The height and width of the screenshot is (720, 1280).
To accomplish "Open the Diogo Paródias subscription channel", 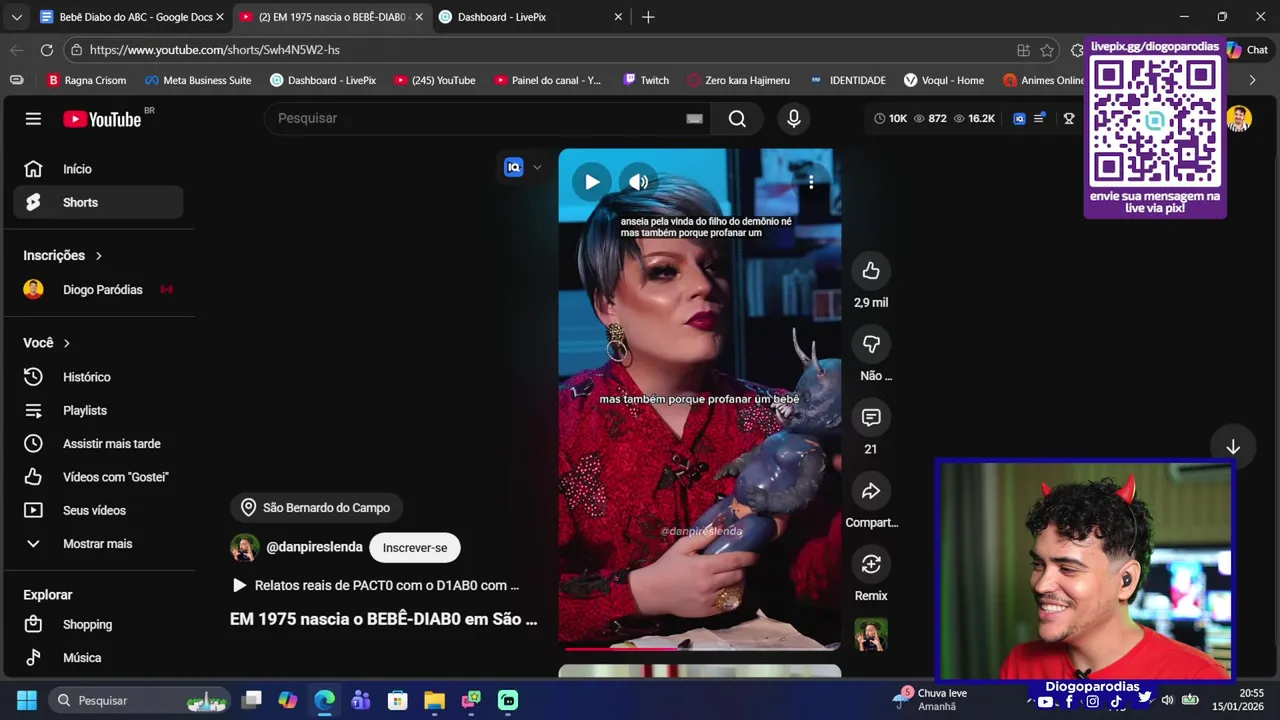I will click(x=98, y=290).
